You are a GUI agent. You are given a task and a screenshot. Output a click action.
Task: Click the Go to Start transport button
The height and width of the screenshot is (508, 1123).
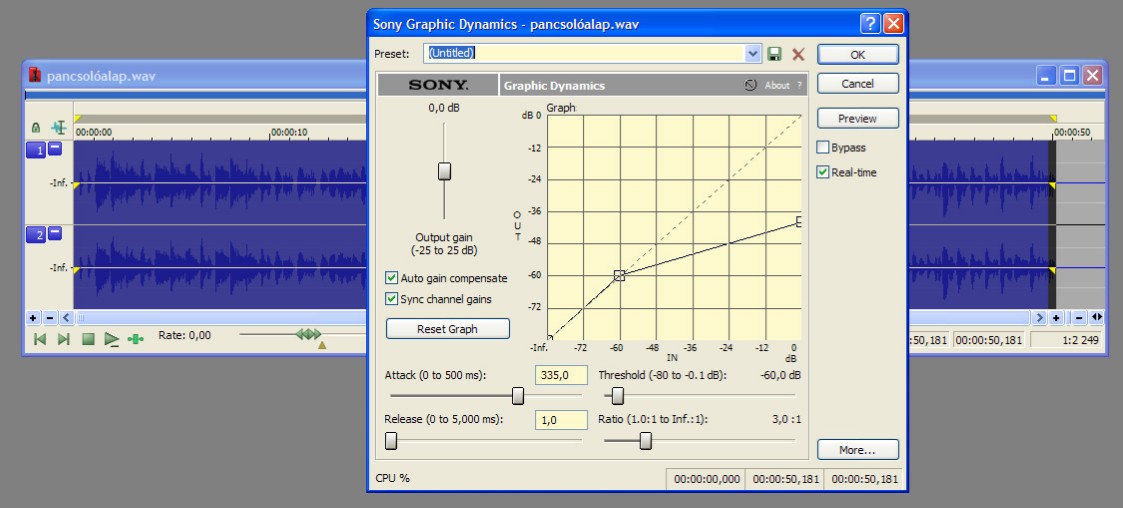(40, 339)
